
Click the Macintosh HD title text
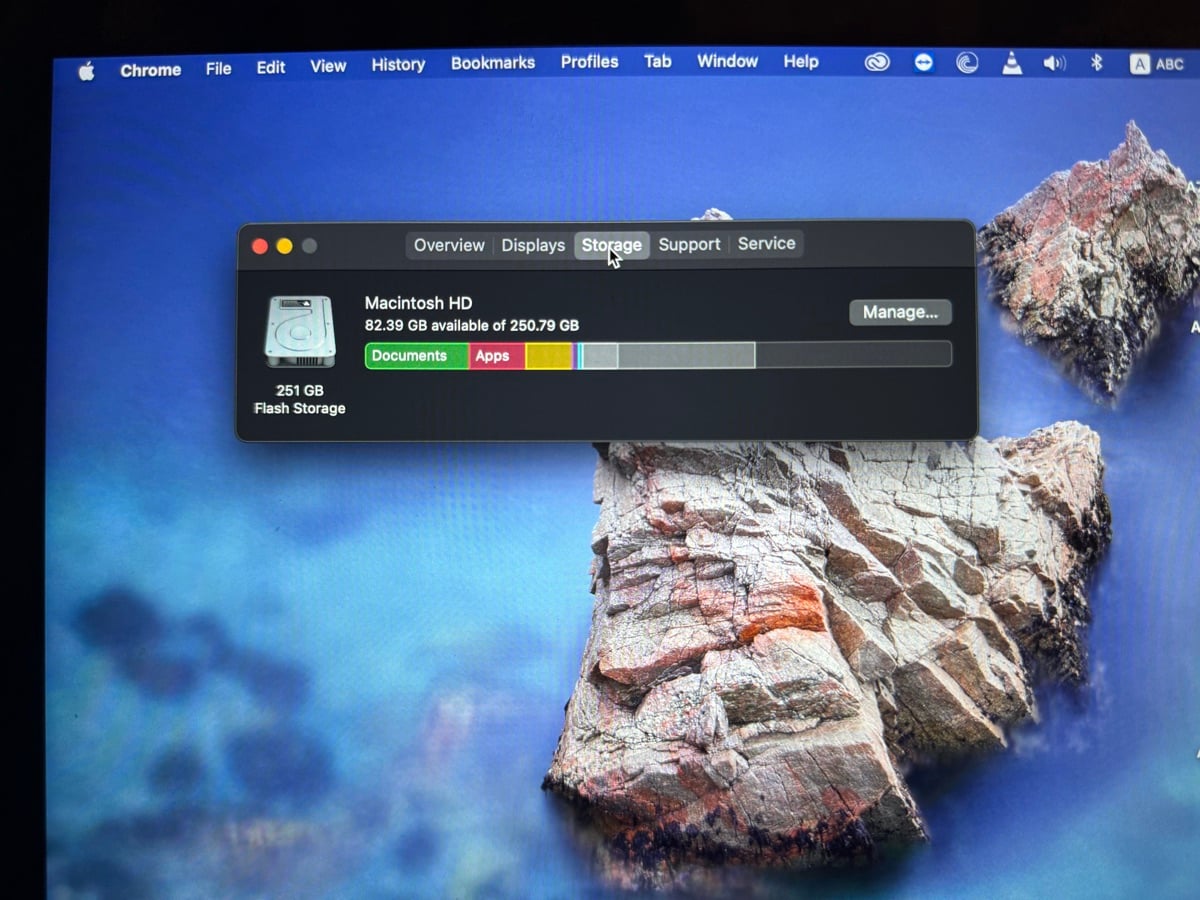click(x=418, y=303)
